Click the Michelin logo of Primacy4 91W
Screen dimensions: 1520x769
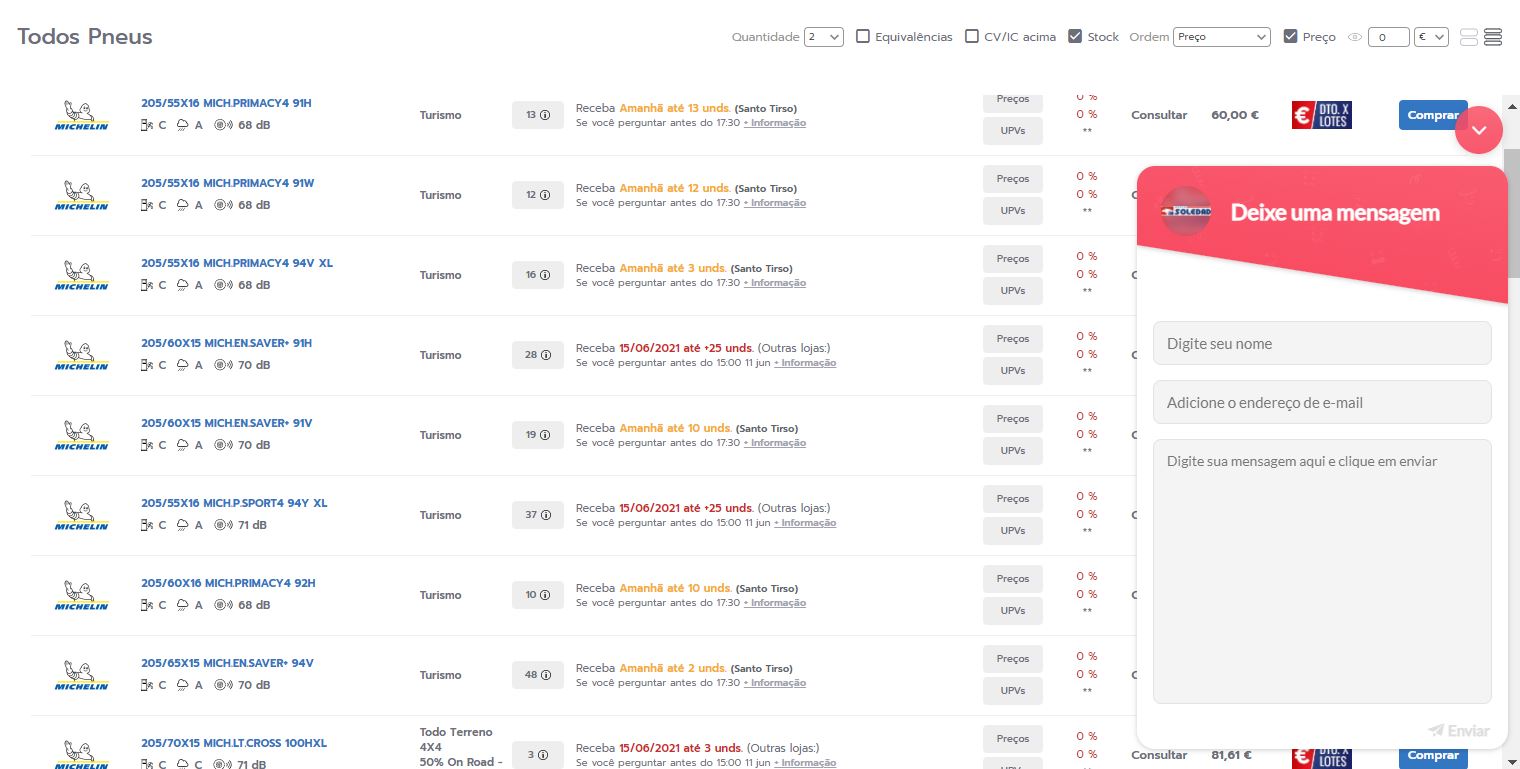81,195
